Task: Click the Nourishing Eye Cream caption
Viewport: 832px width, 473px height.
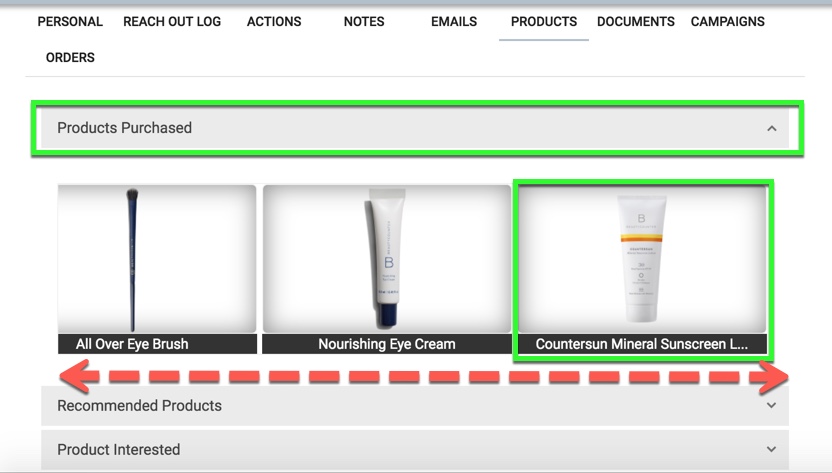Action: (387, 344)
